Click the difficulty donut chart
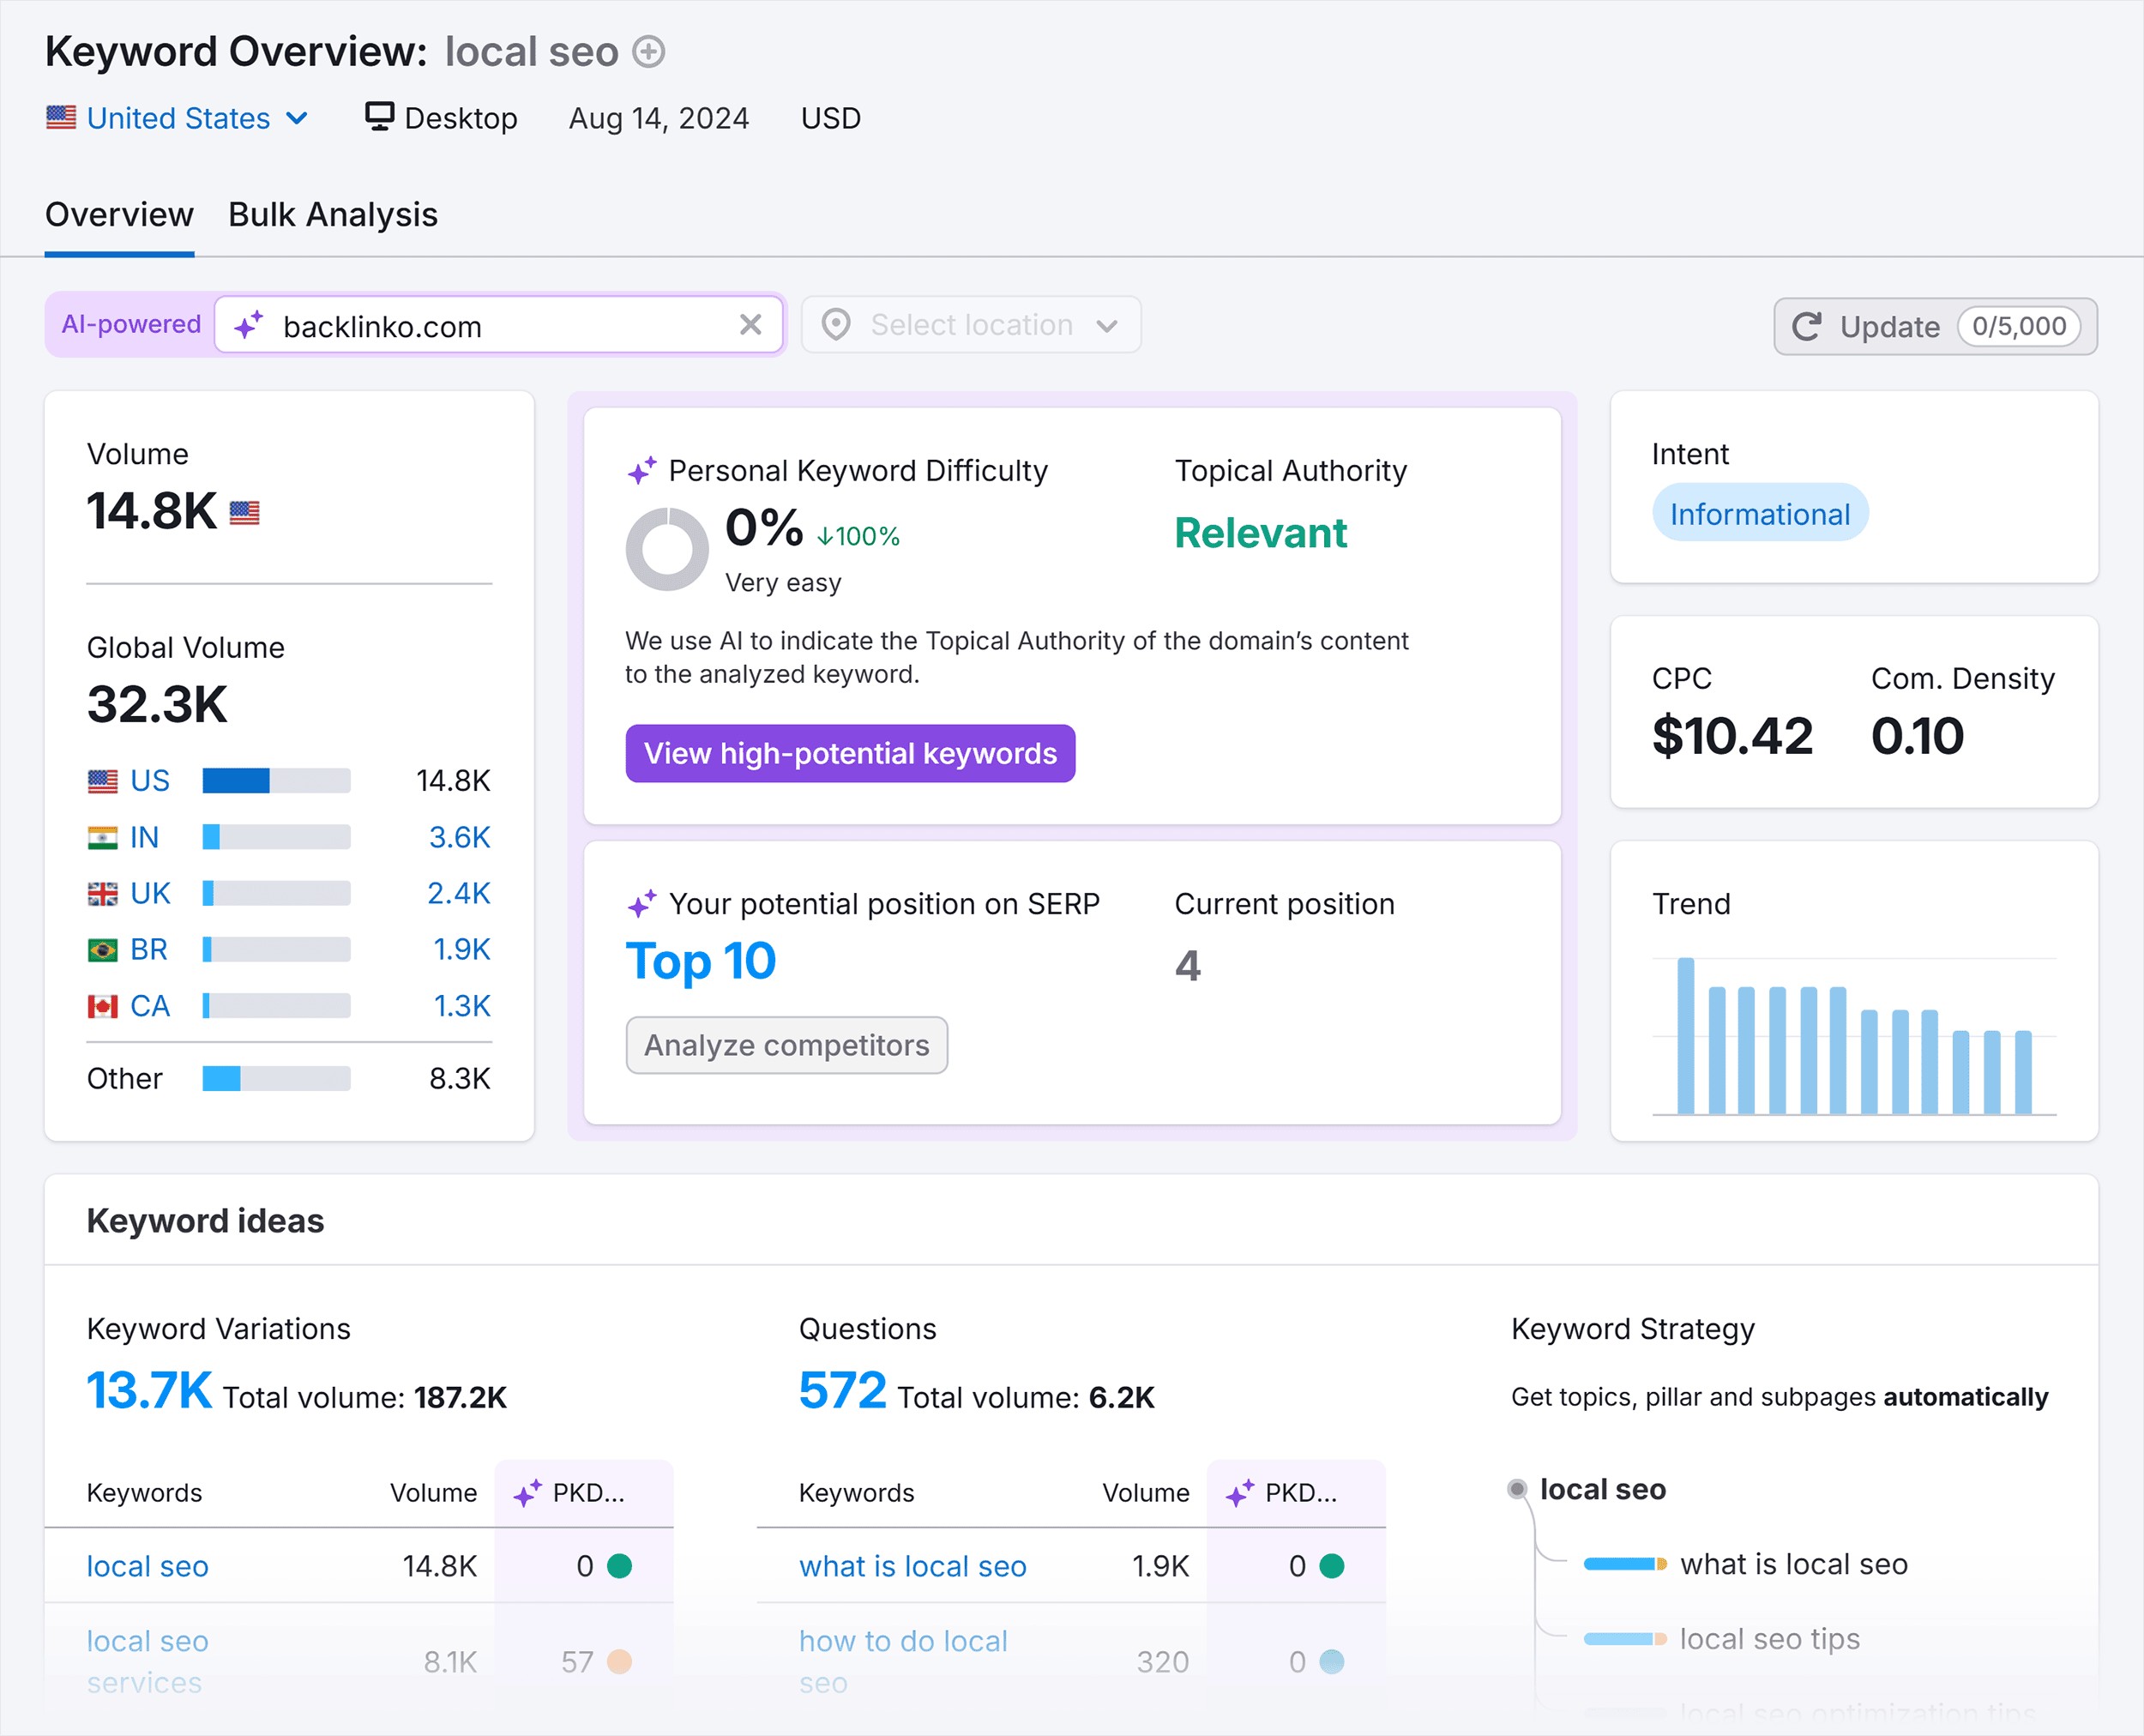The image size is (2144, 1736). point(667,549)
